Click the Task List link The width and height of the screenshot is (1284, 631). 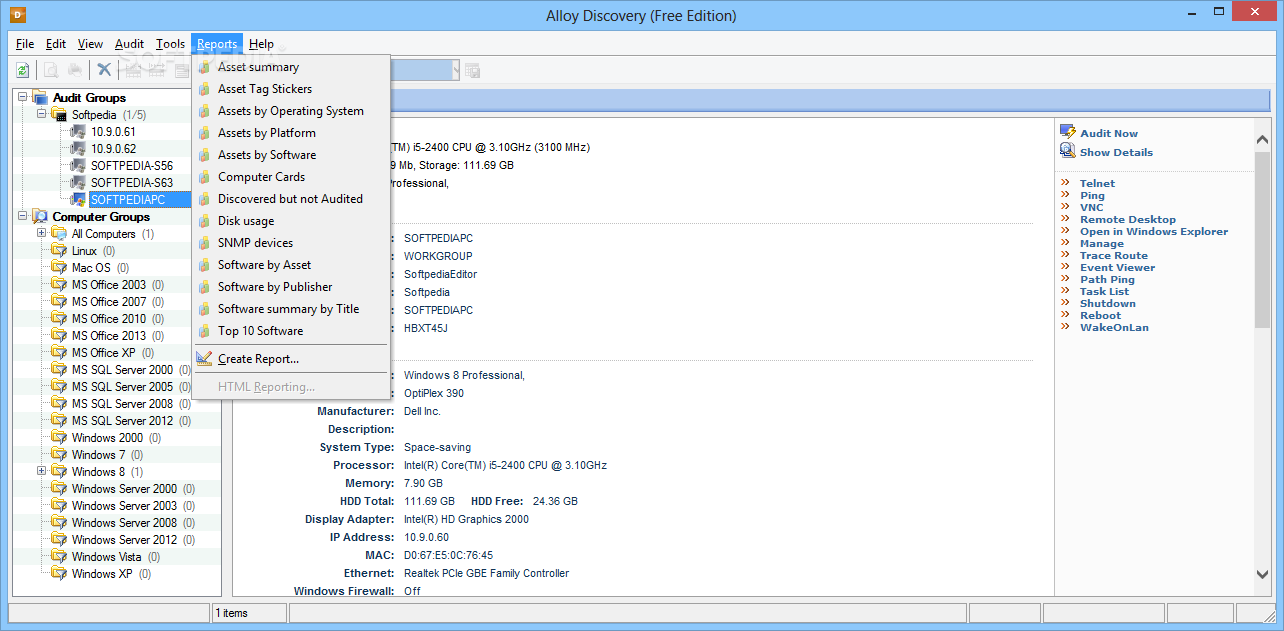1104,291
